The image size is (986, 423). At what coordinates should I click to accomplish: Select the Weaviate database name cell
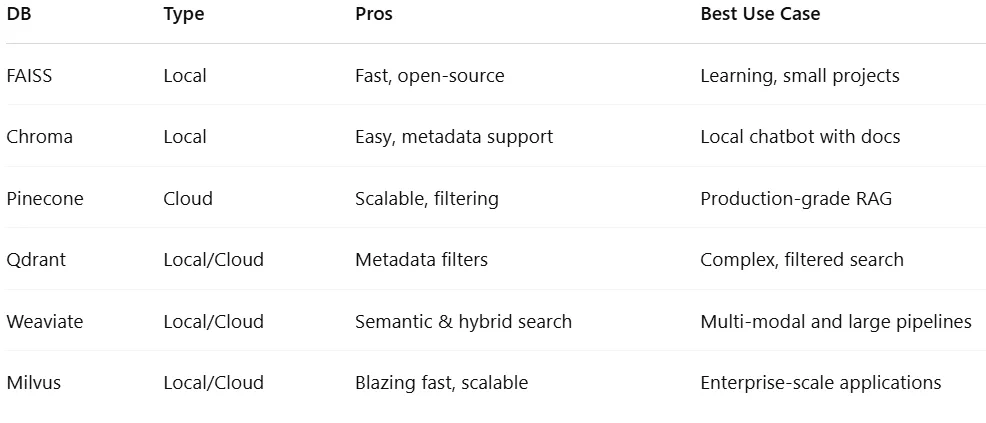(44, 322)
